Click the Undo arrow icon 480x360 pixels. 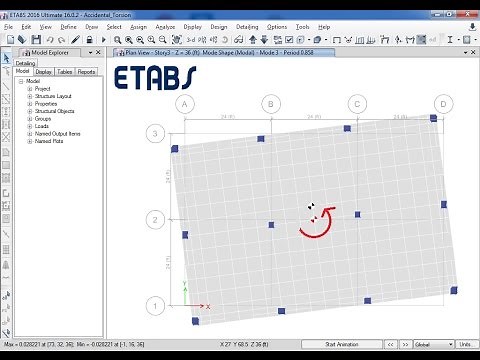(x=50, y=40)
